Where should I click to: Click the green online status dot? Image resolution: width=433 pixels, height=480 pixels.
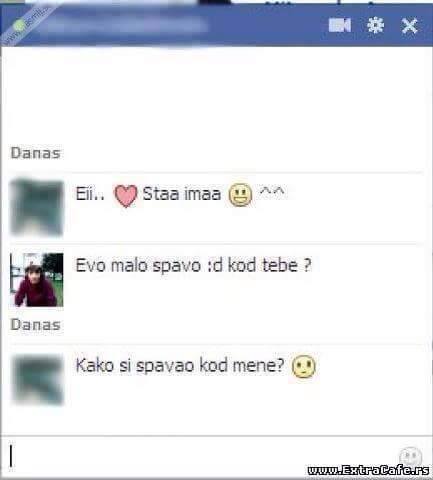point(19,25)
